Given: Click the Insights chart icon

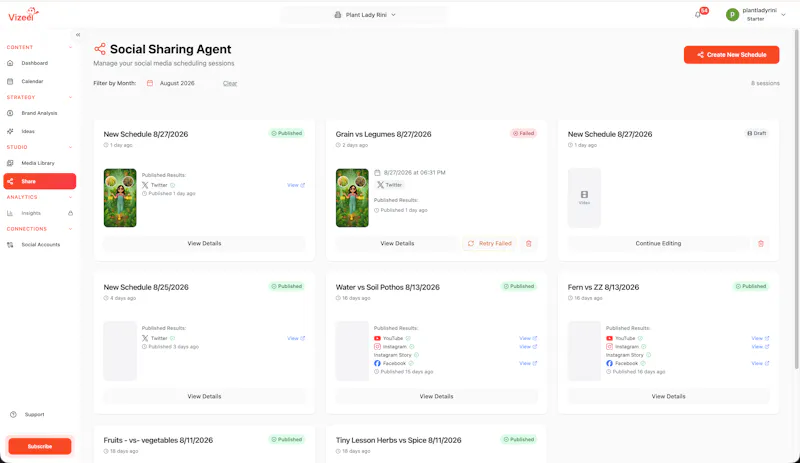Looking at the screenshot, I should (10, 213).
